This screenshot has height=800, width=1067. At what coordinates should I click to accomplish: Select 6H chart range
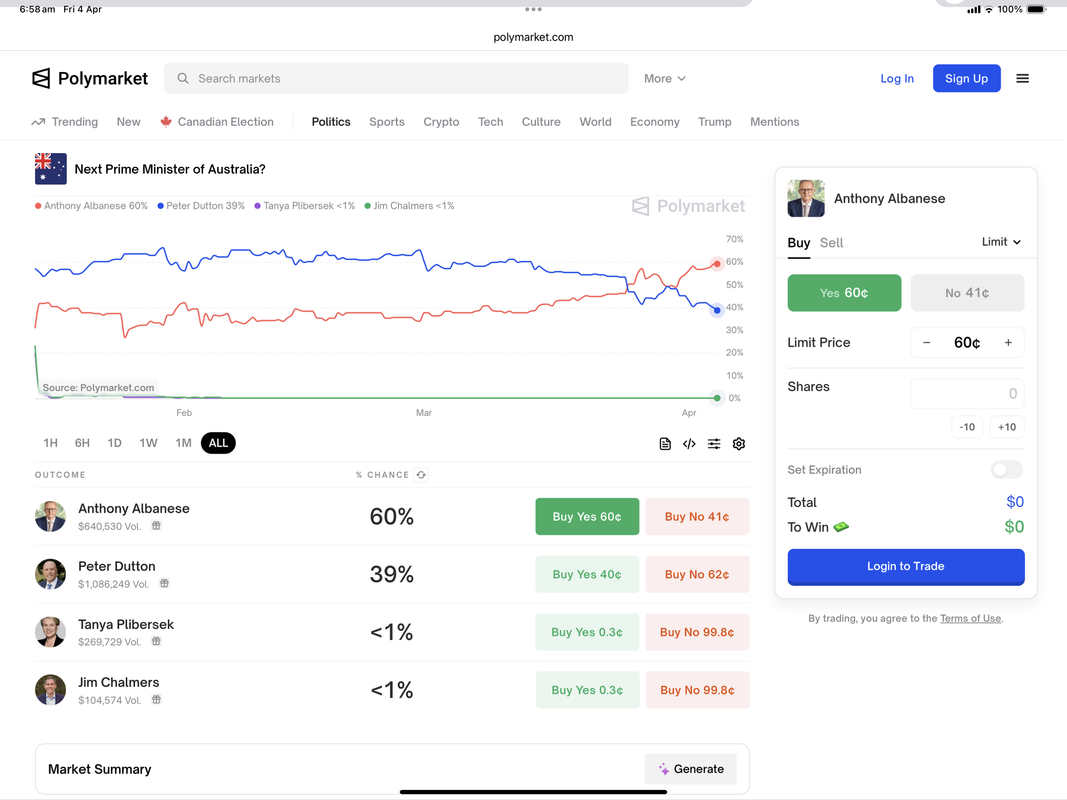pyautogui.click(x=82, y=443)
